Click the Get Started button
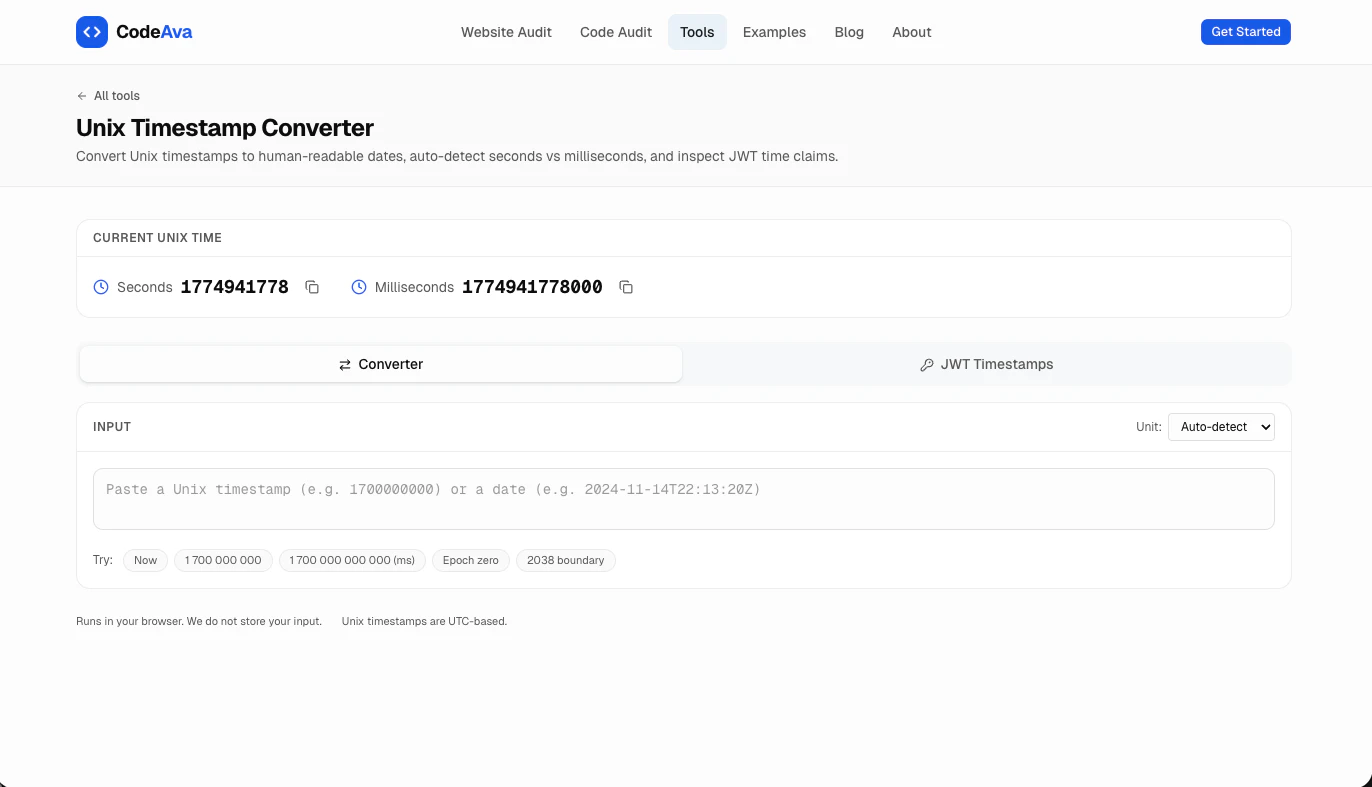The image size is (1372, 787). click(1245, 31)
